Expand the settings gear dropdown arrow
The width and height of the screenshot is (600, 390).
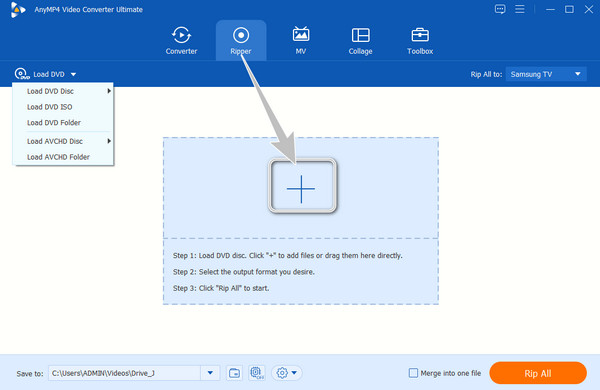(294, 373)
